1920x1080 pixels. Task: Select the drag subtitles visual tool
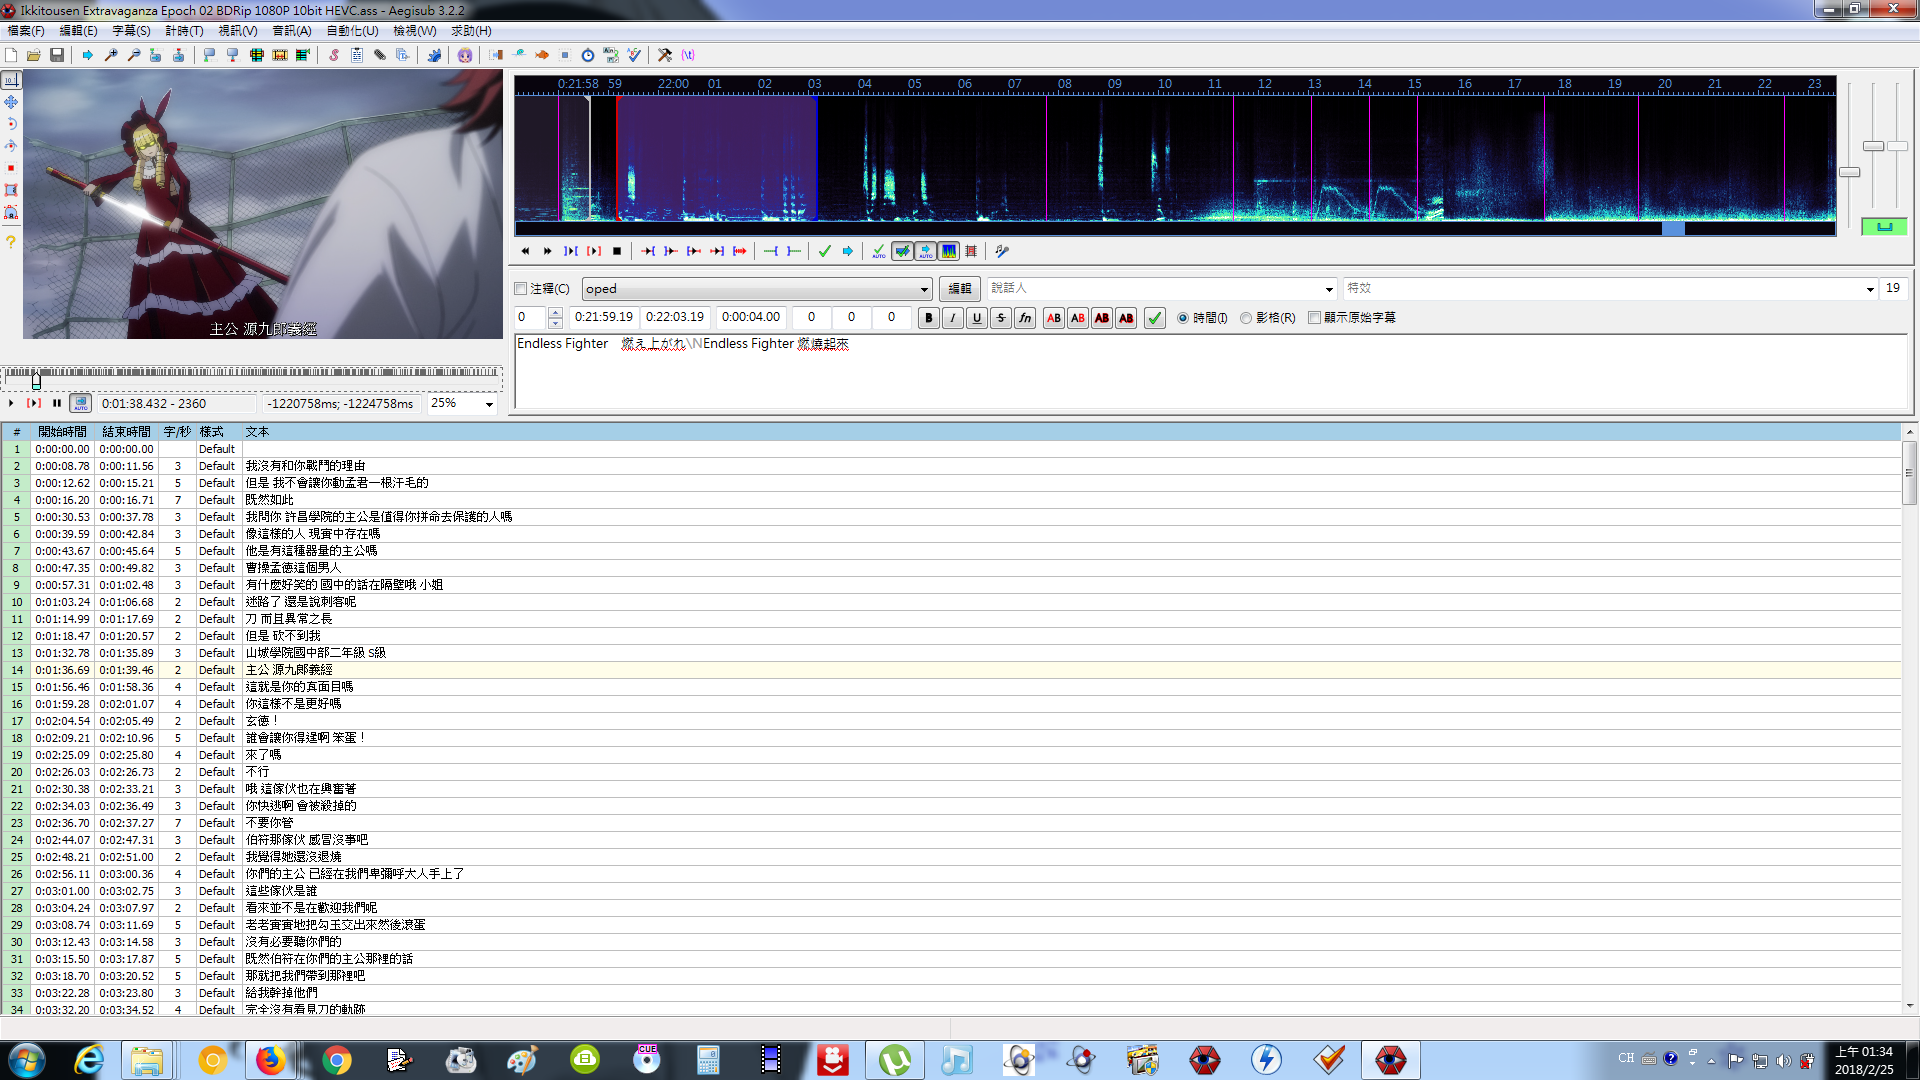click(11, 102)
